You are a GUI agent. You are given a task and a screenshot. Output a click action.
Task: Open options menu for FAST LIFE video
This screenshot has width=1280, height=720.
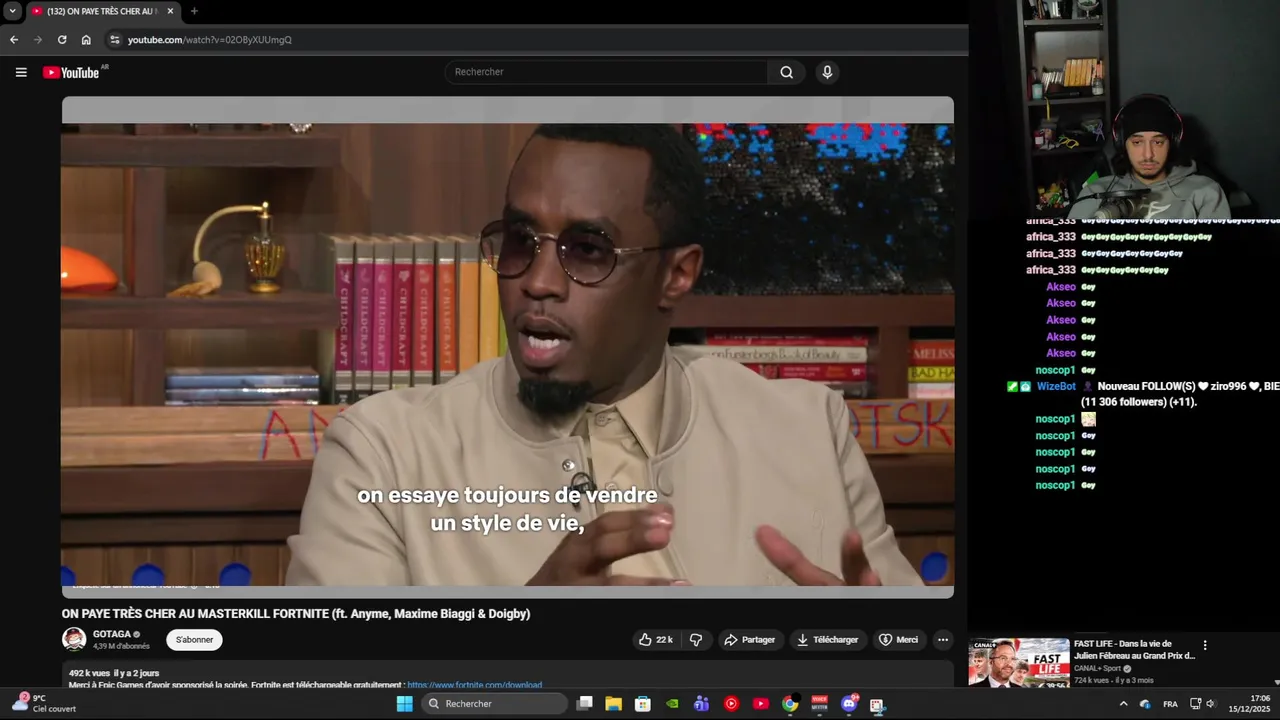1205,646
